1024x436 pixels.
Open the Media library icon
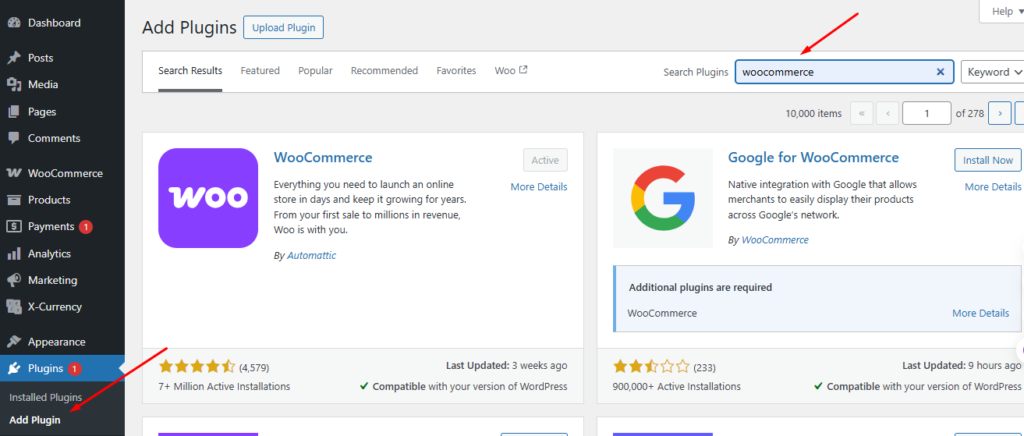(13, 85)
